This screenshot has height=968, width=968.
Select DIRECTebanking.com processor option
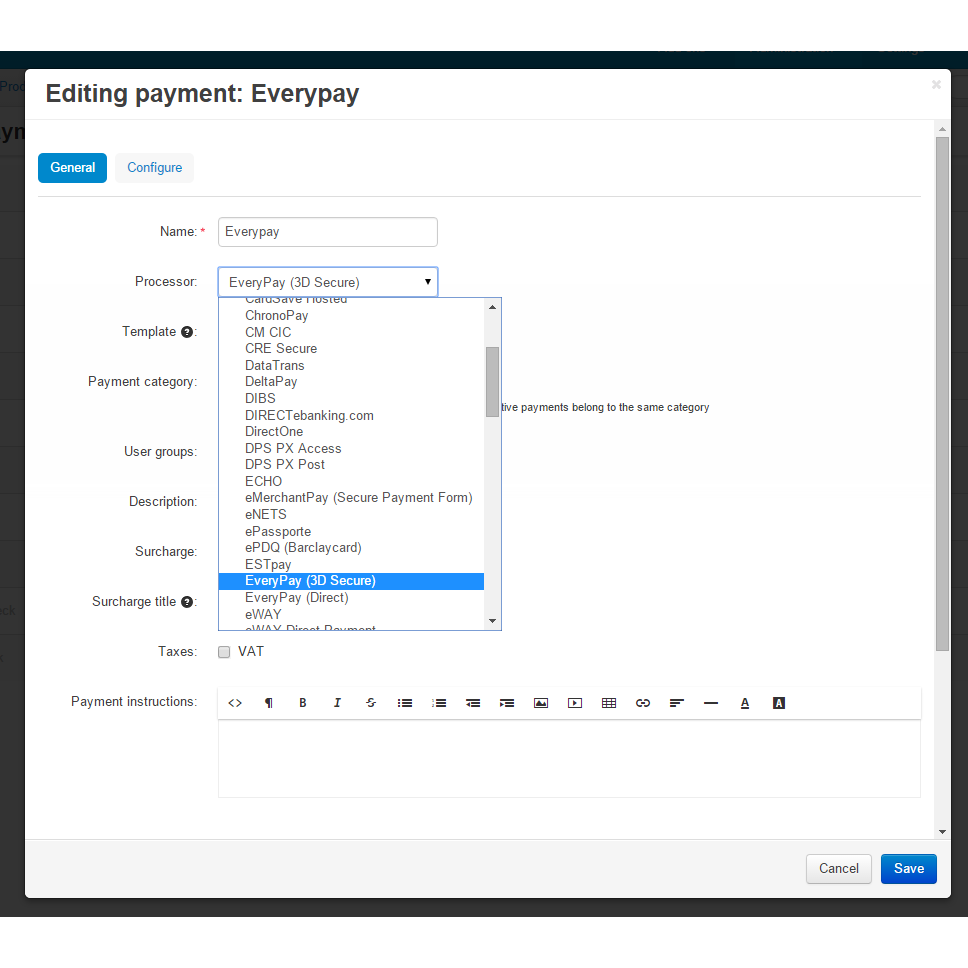pyautogui.click(x=351, y=415)
